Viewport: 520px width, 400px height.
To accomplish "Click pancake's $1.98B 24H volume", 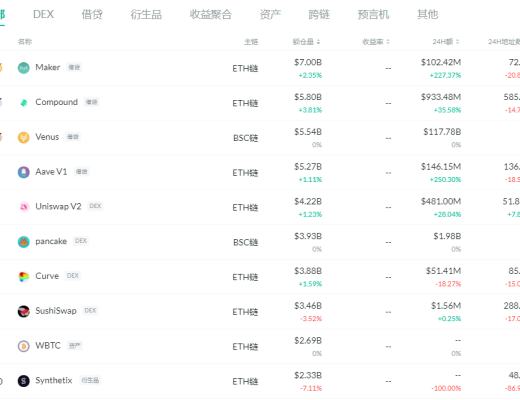I will point(447,236).
